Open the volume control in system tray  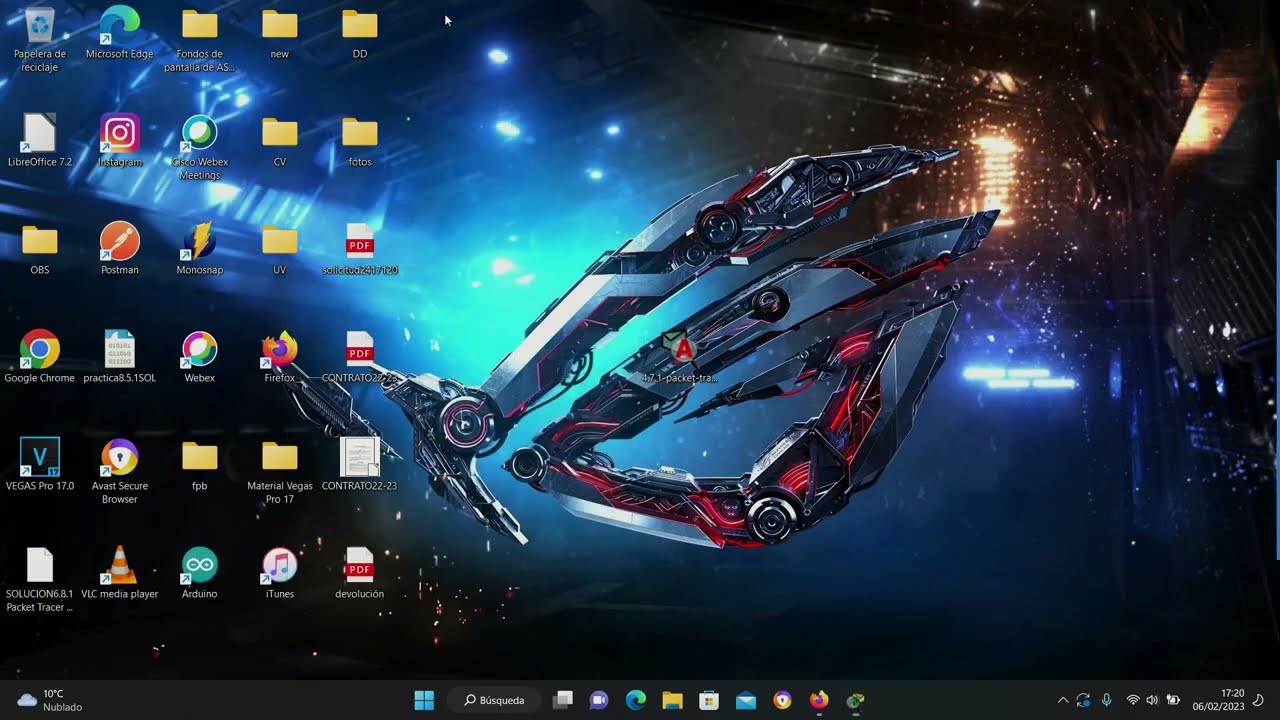(1152, 700)
